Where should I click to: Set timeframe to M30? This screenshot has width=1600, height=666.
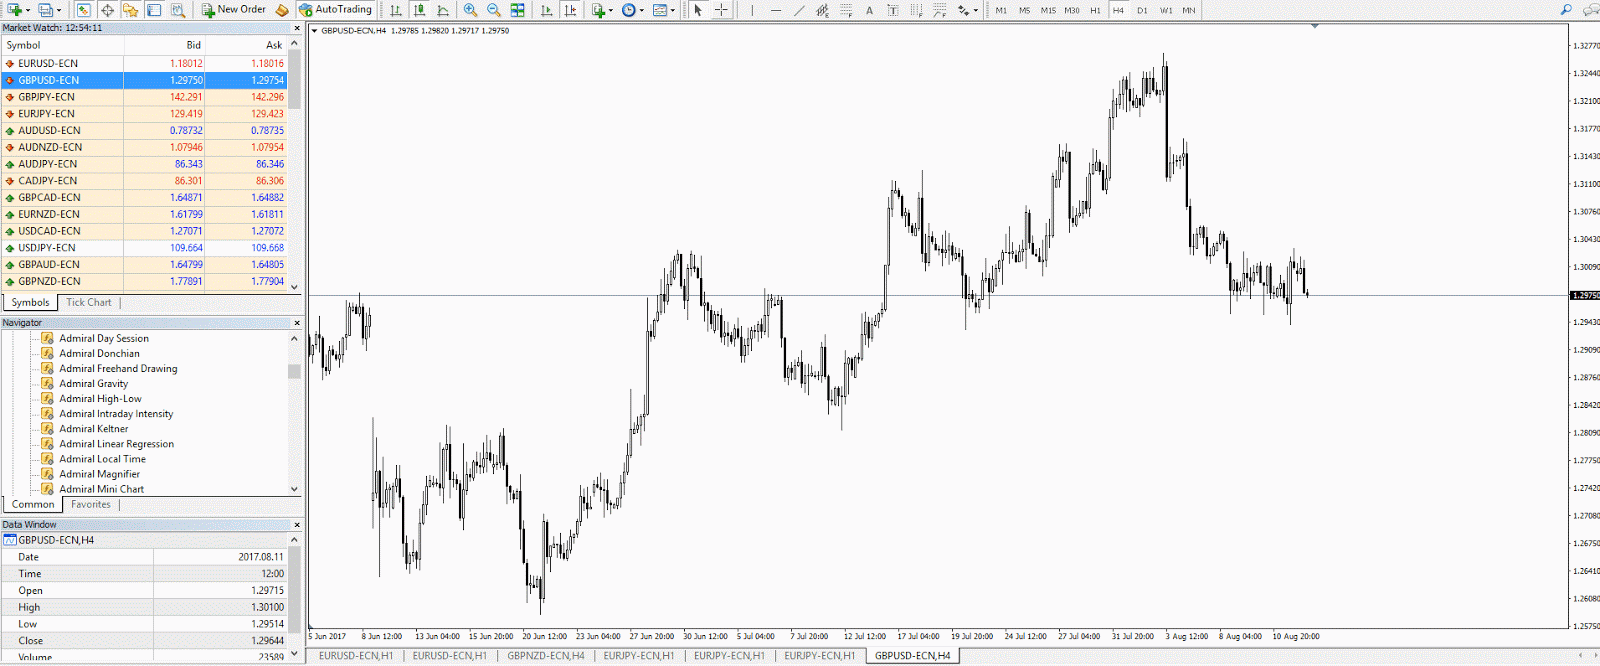pyautogui.click(x=1072, y=10)
